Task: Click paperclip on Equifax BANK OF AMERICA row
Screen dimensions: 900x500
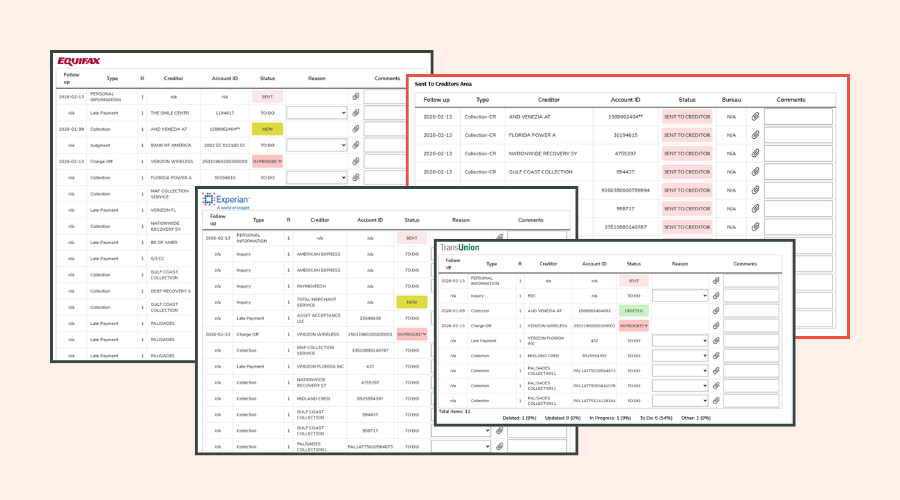Action: [356, 145]
